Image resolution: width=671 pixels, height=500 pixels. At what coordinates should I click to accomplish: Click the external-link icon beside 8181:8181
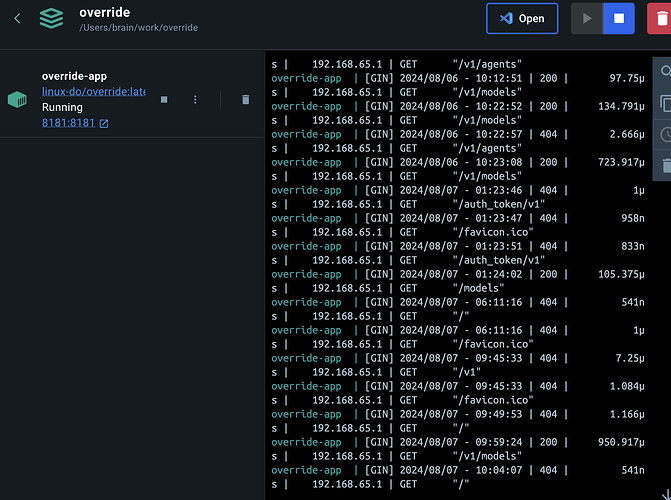pyautogui.click(x=104, y=123)
